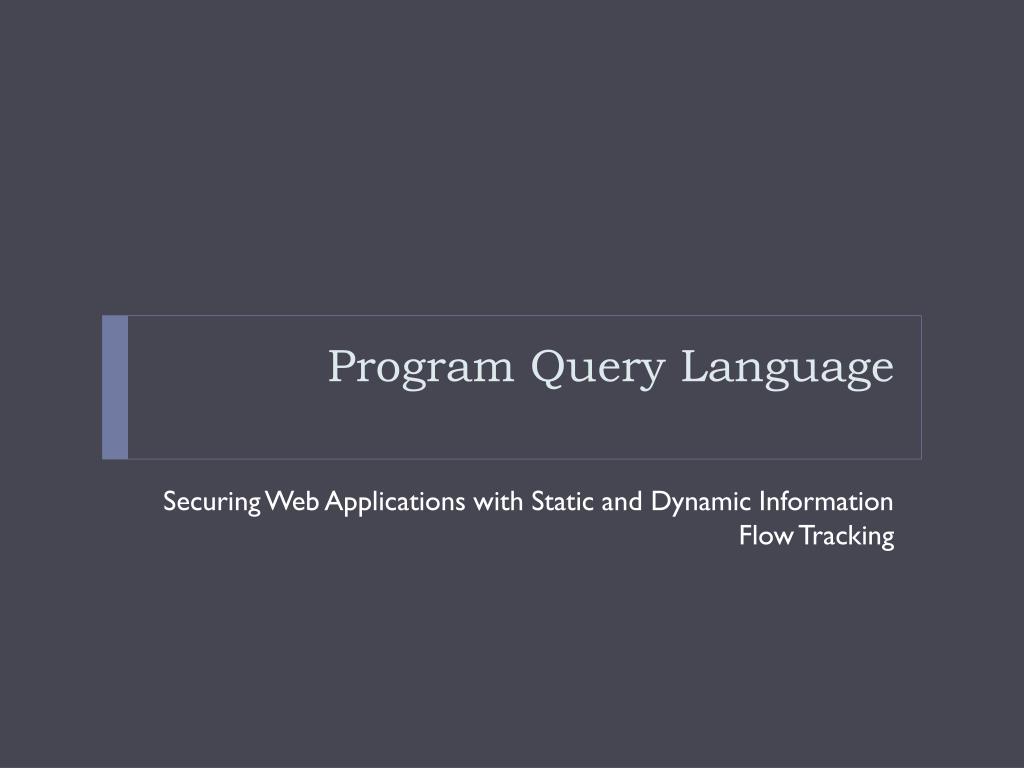Select the "Program Query Language" title text
Screen dimensions: 1024x768
(611, 368)
